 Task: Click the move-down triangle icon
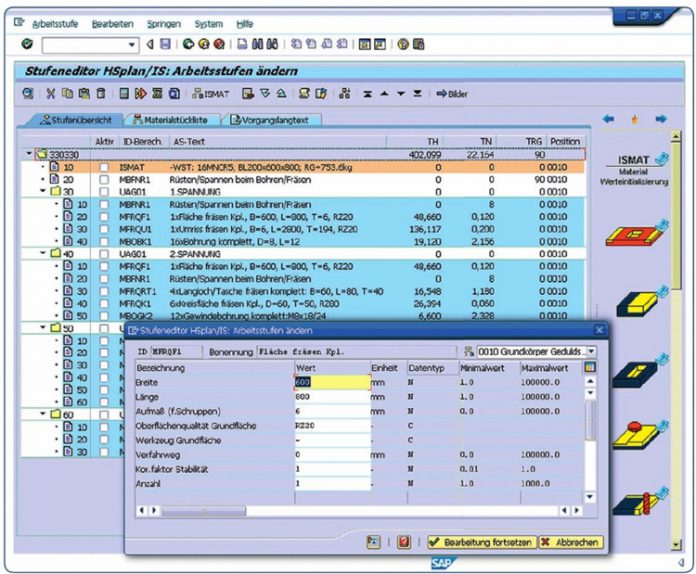401,94
